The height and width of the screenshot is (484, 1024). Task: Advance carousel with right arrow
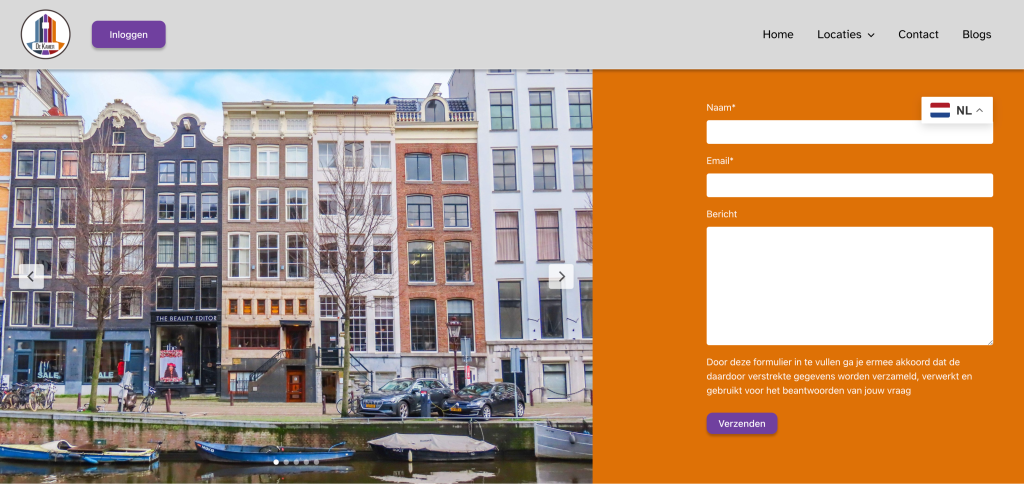[x=561, y=276]
